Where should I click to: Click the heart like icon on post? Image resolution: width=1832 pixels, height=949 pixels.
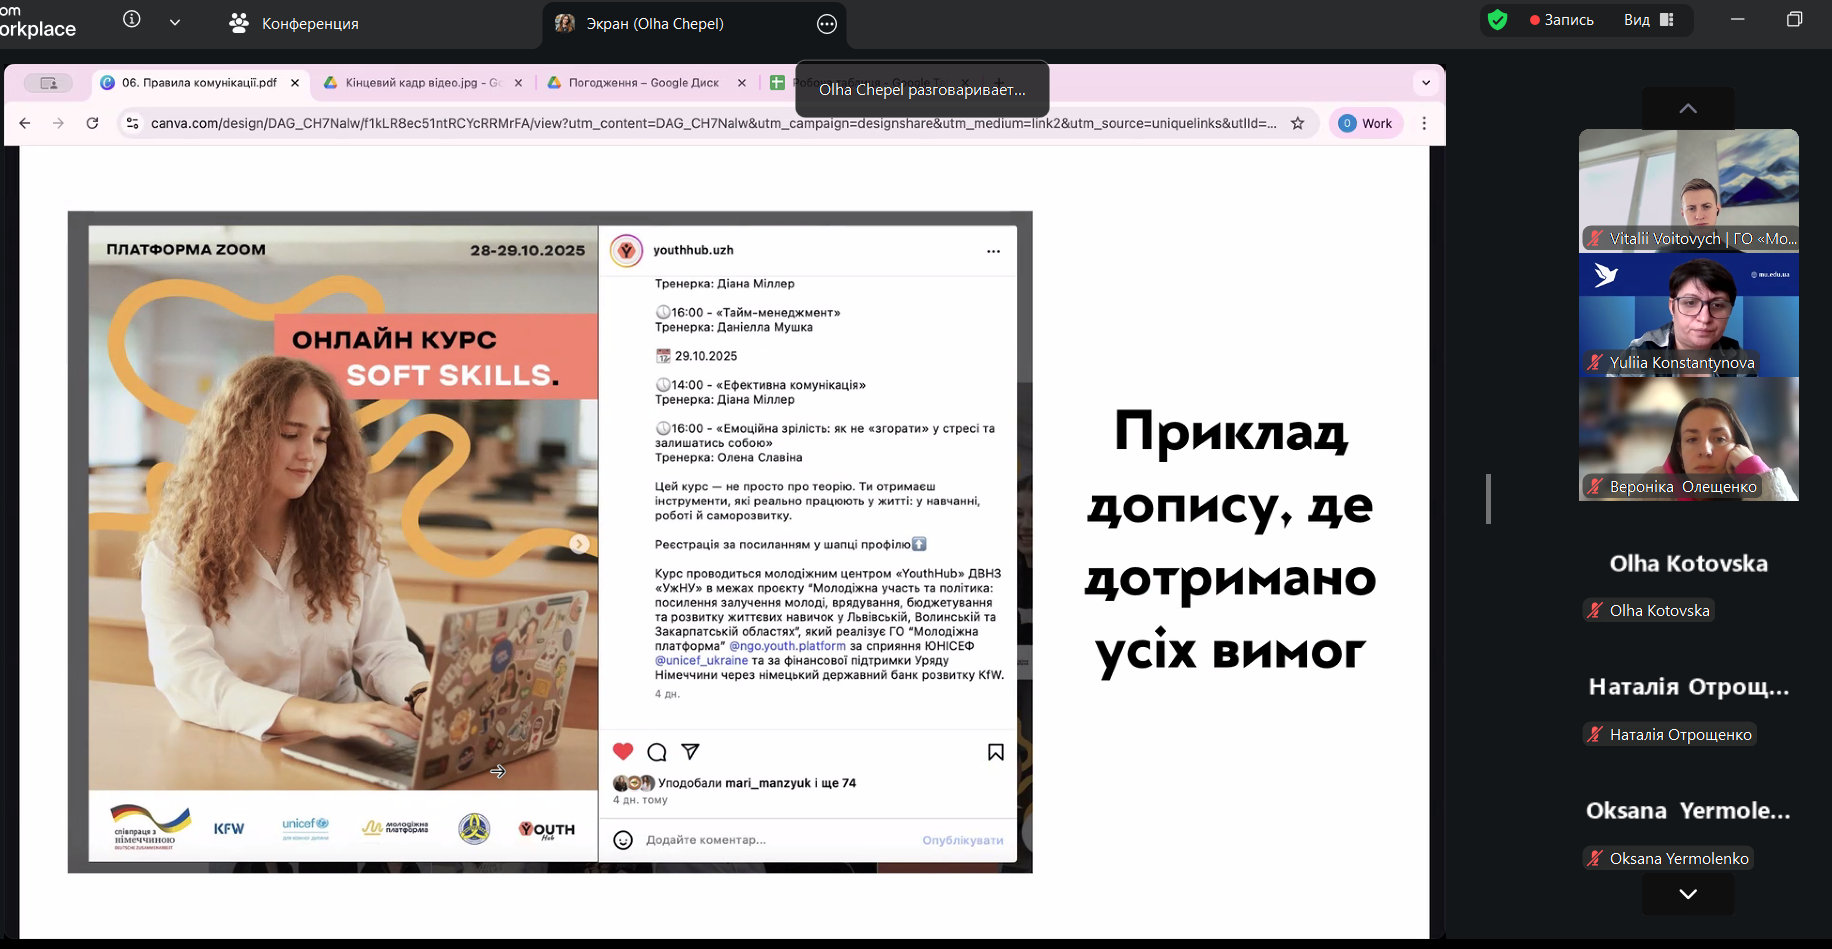point(623,752)
